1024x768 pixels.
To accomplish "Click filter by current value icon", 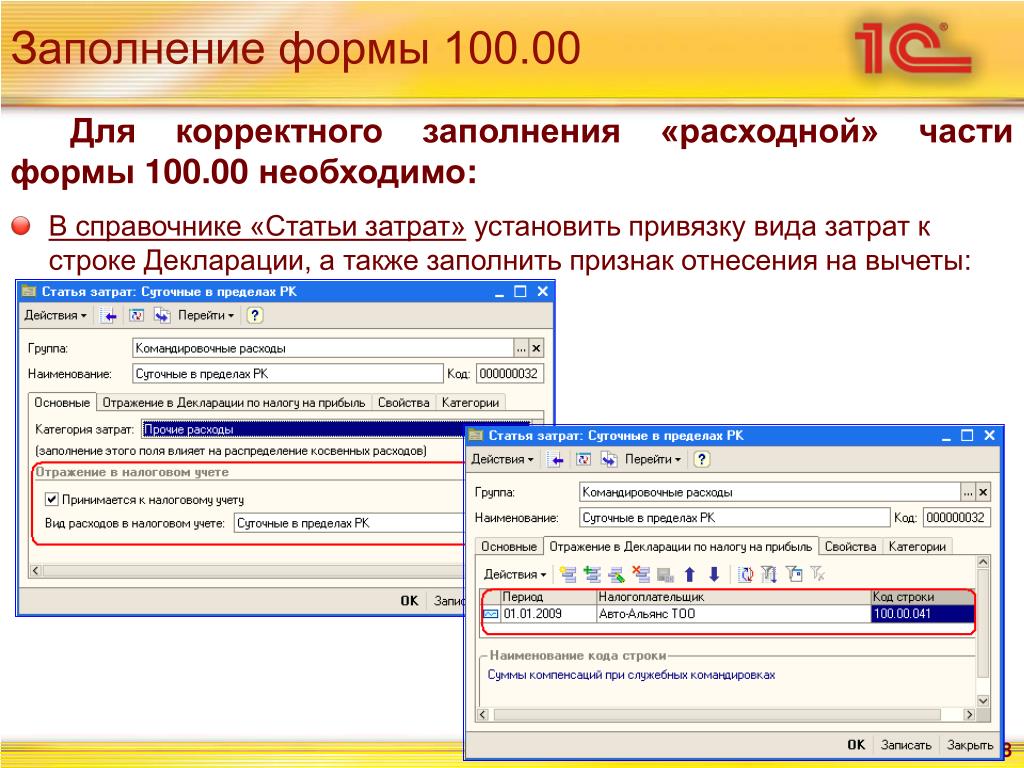I will click(x=793, y=574).
